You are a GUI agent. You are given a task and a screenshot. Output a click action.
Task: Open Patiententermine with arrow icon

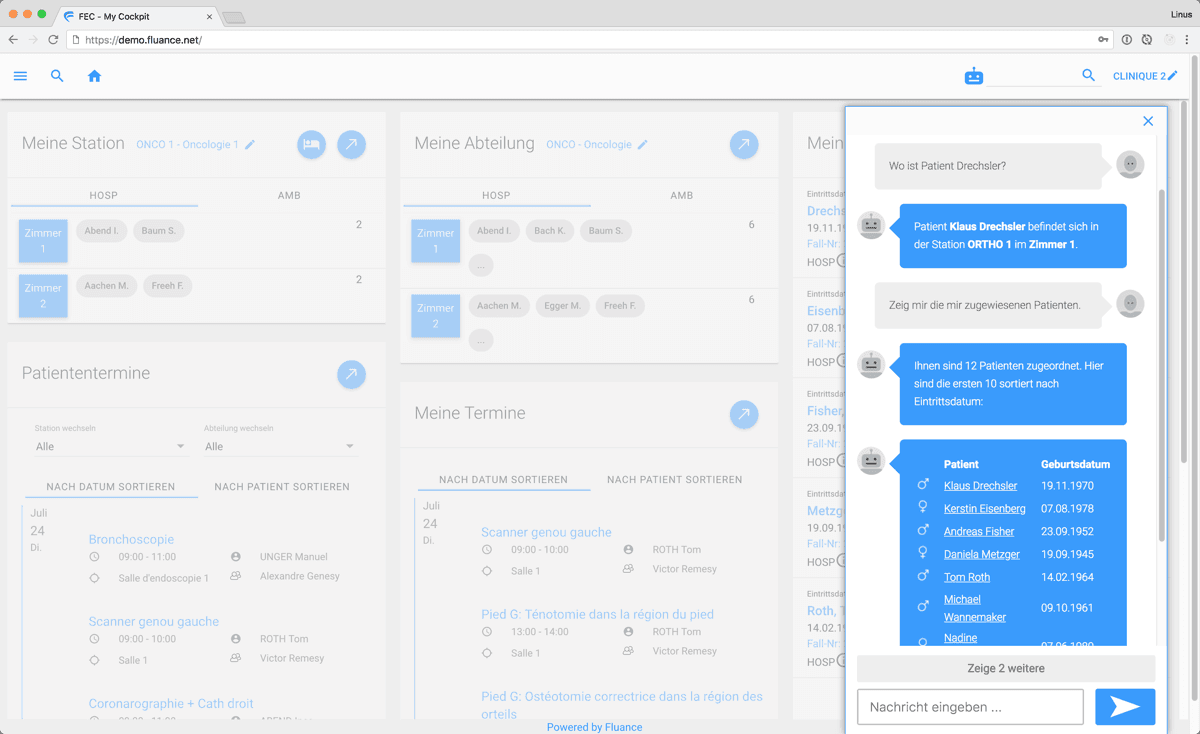coord(351,375)
